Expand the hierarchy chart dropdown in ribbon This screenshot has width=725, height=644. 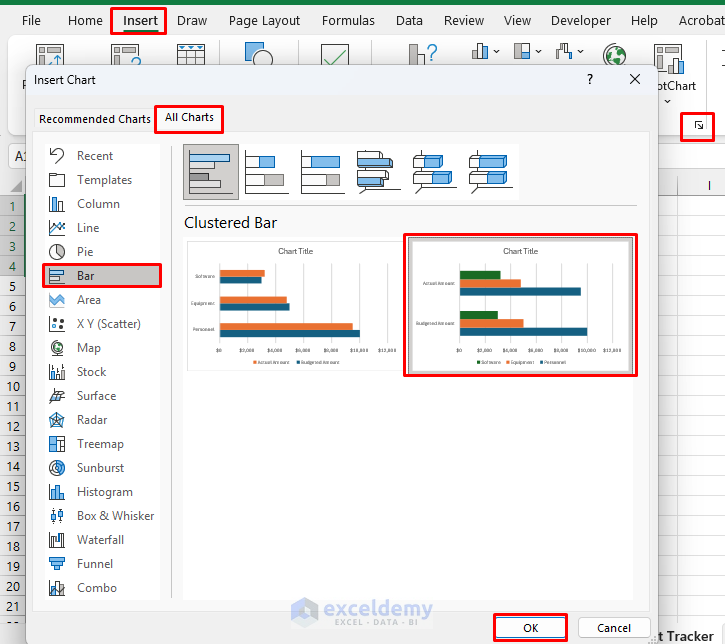pos(539,51)
